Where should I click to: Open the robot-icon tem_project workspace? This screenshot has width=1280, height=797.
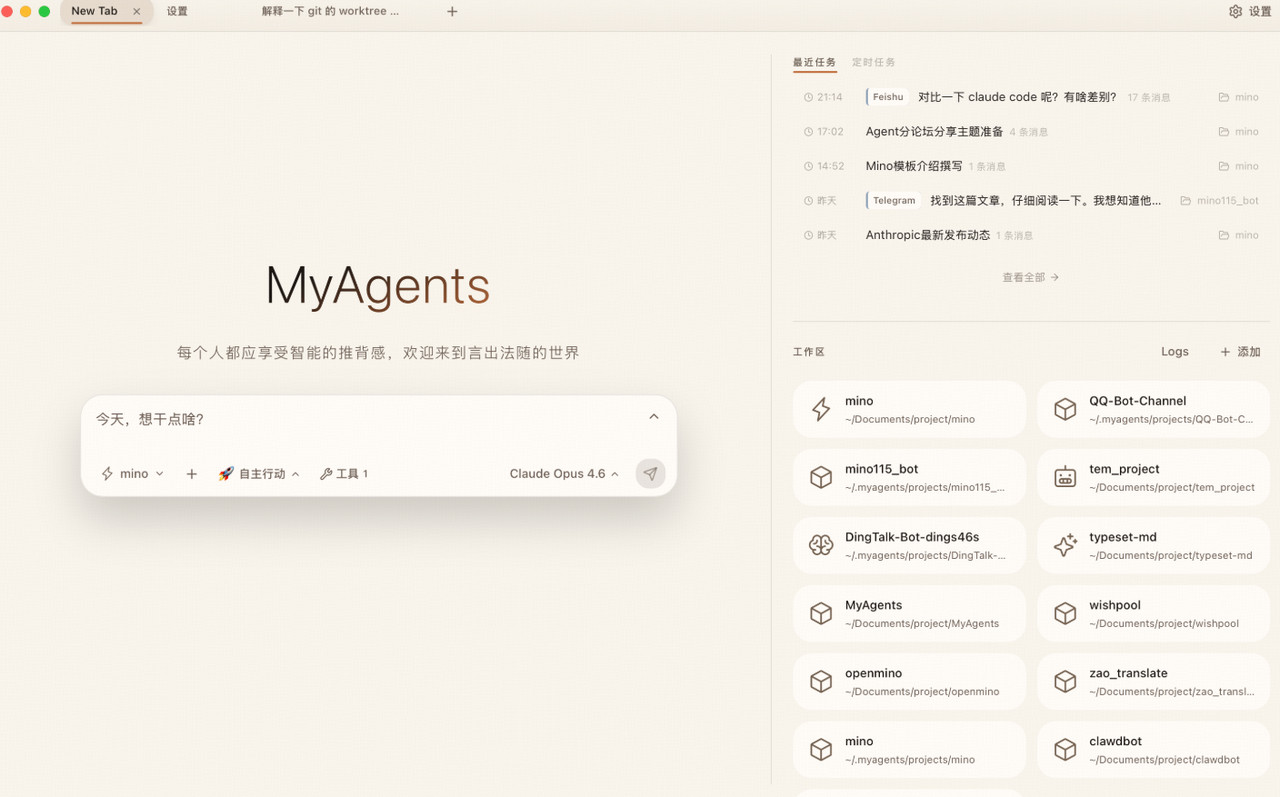click(x=1153, y=477)
